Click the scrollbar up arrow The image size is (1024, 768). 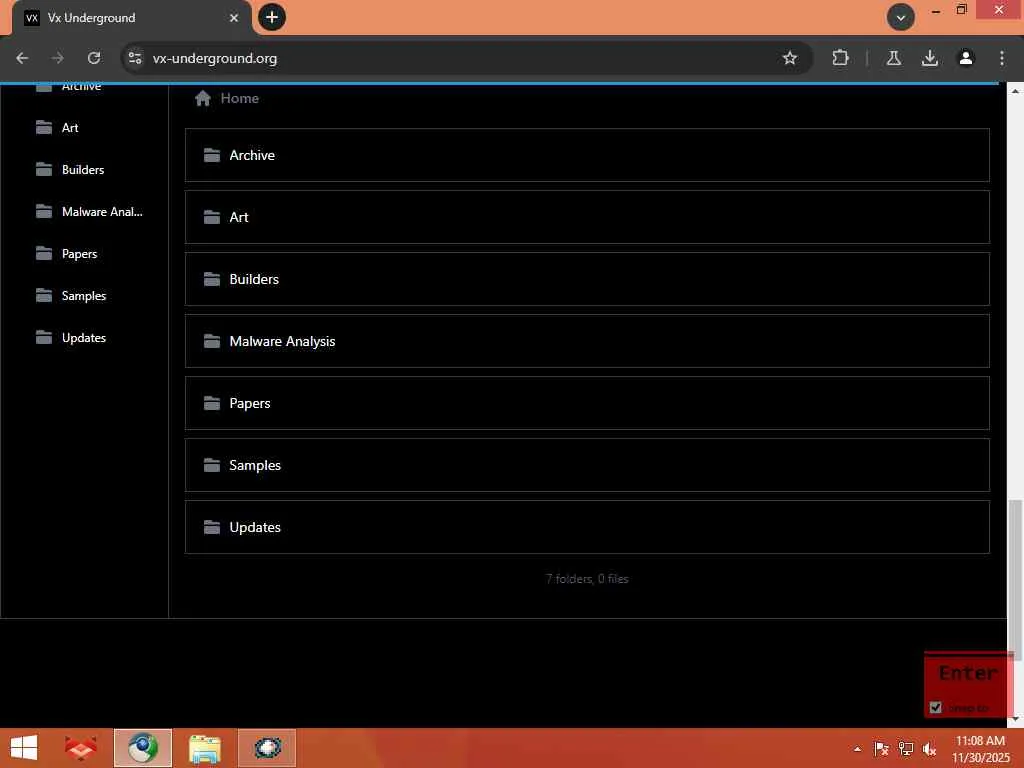point(1015,91)
